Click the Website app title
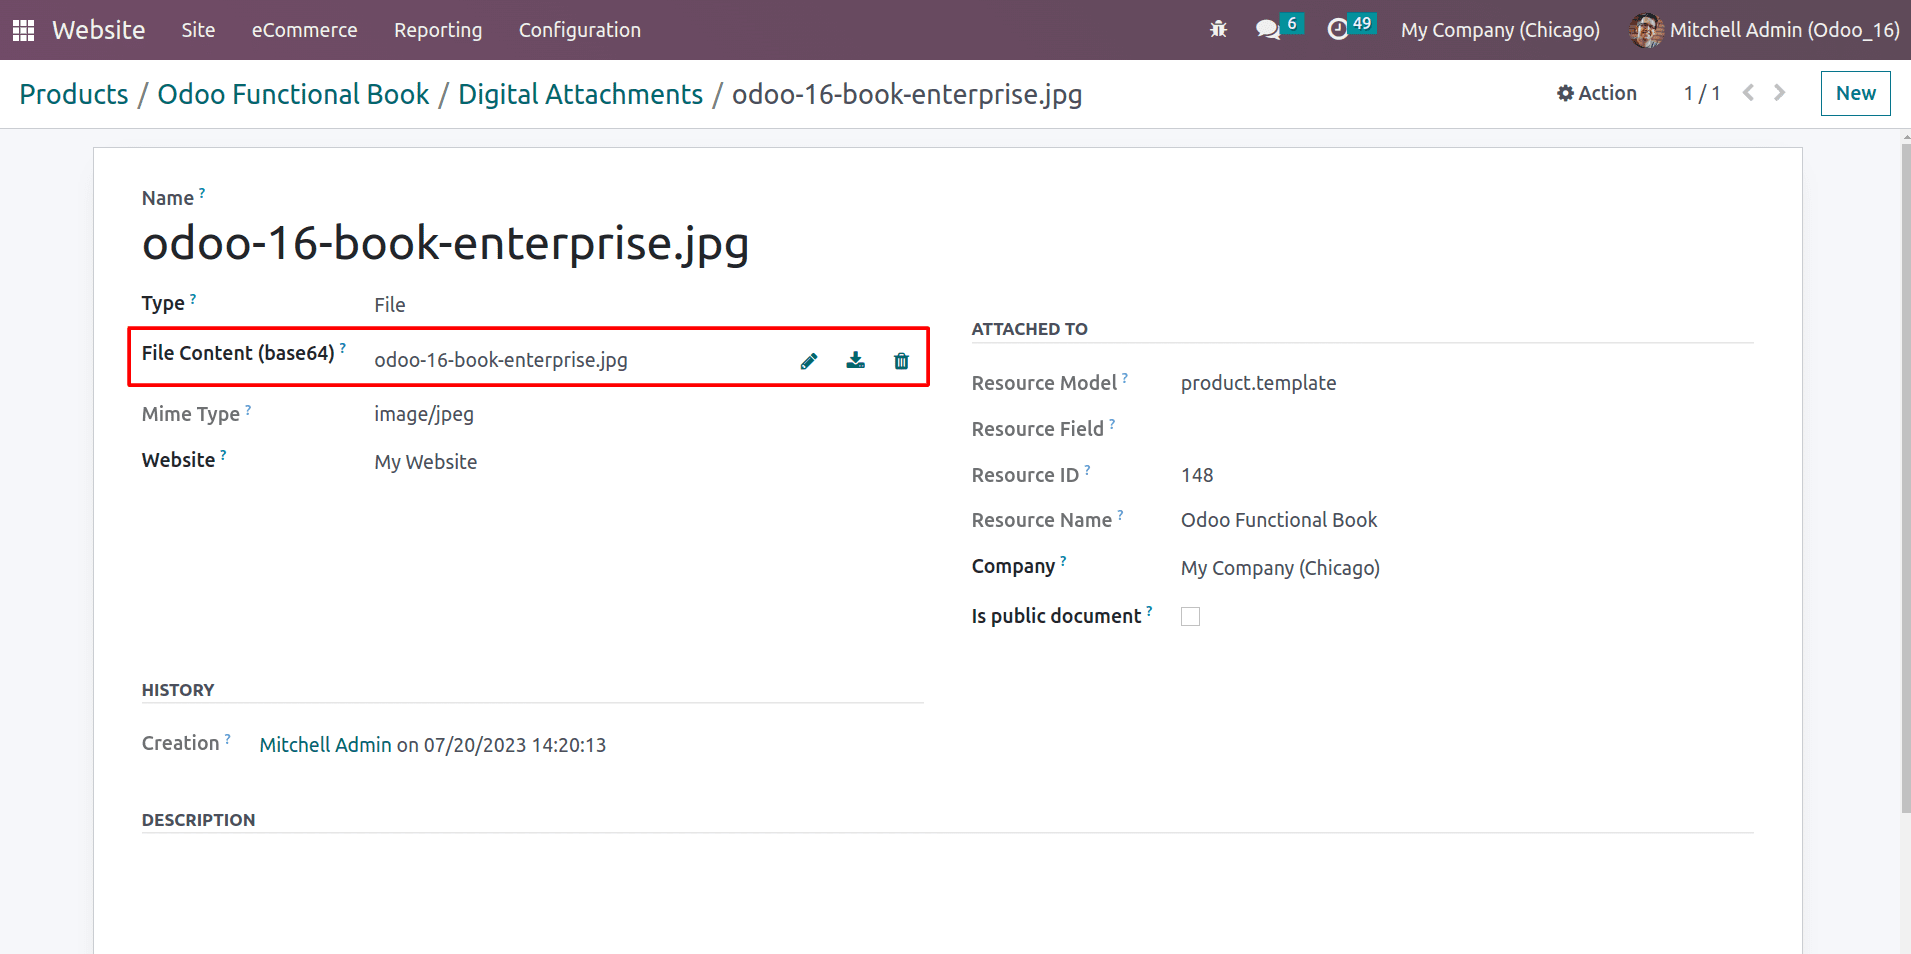Viewport: 1911px width, 954px height. point(99,30)
